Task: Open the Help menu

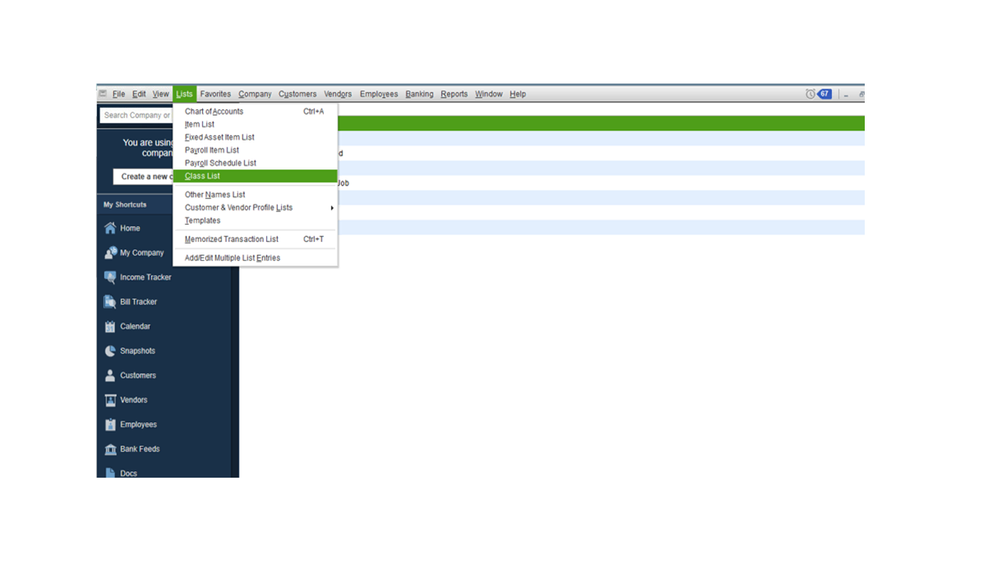Action: [518, 94]
